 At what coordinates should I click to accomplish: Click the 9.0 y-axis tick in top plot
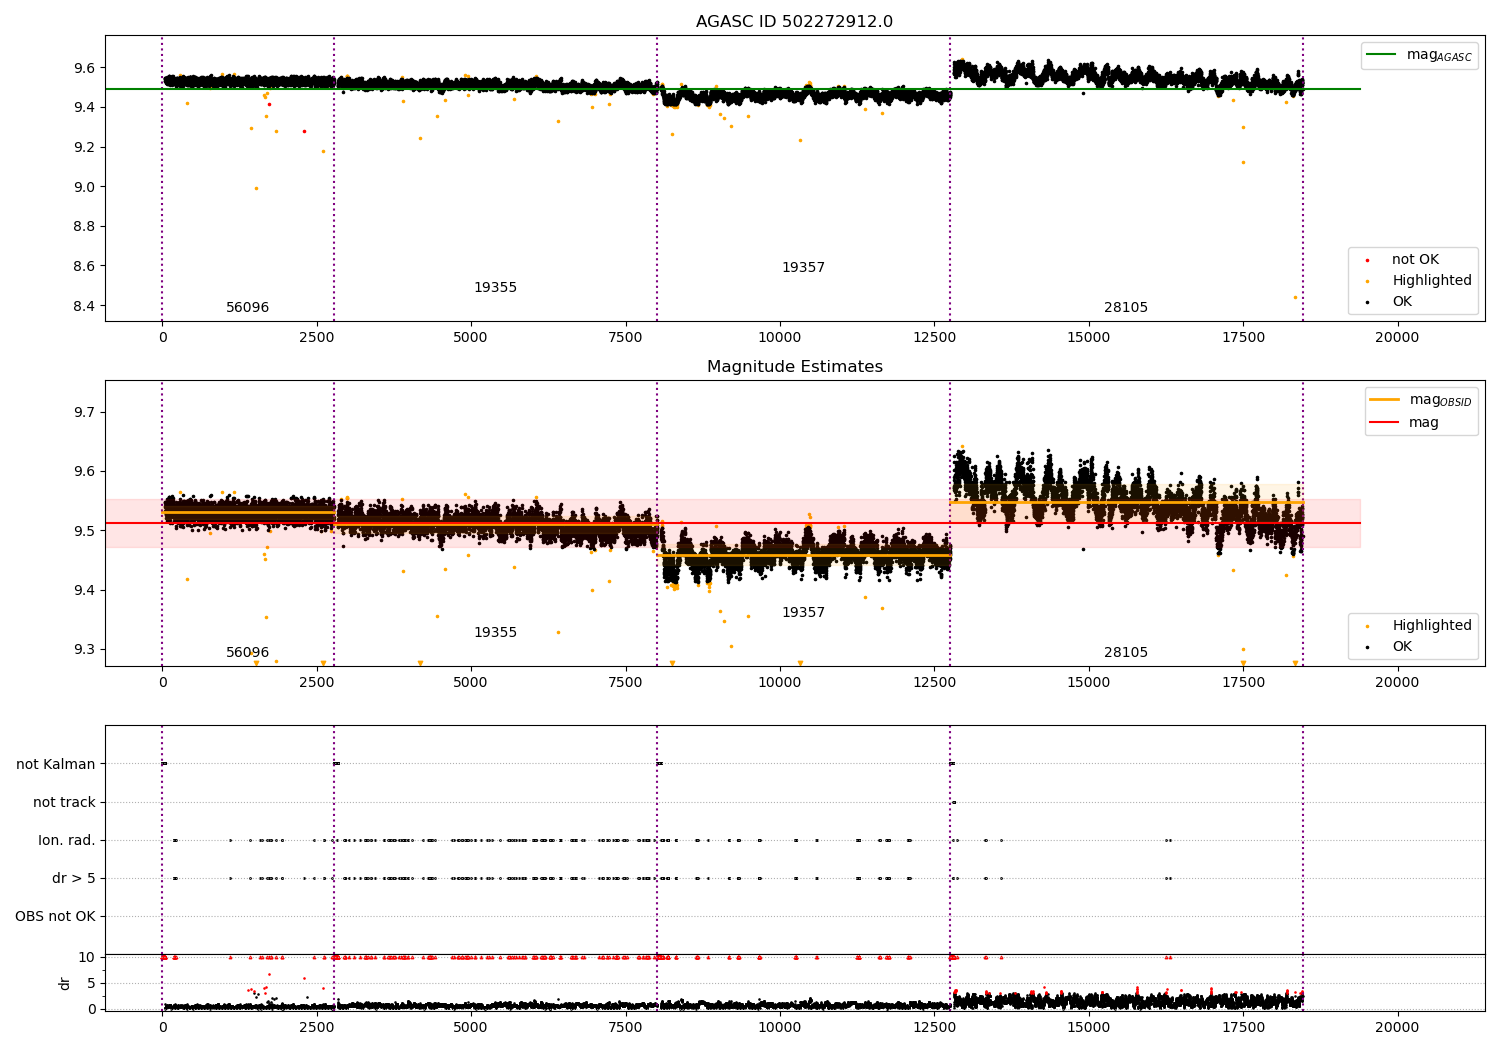coord(84,187)
